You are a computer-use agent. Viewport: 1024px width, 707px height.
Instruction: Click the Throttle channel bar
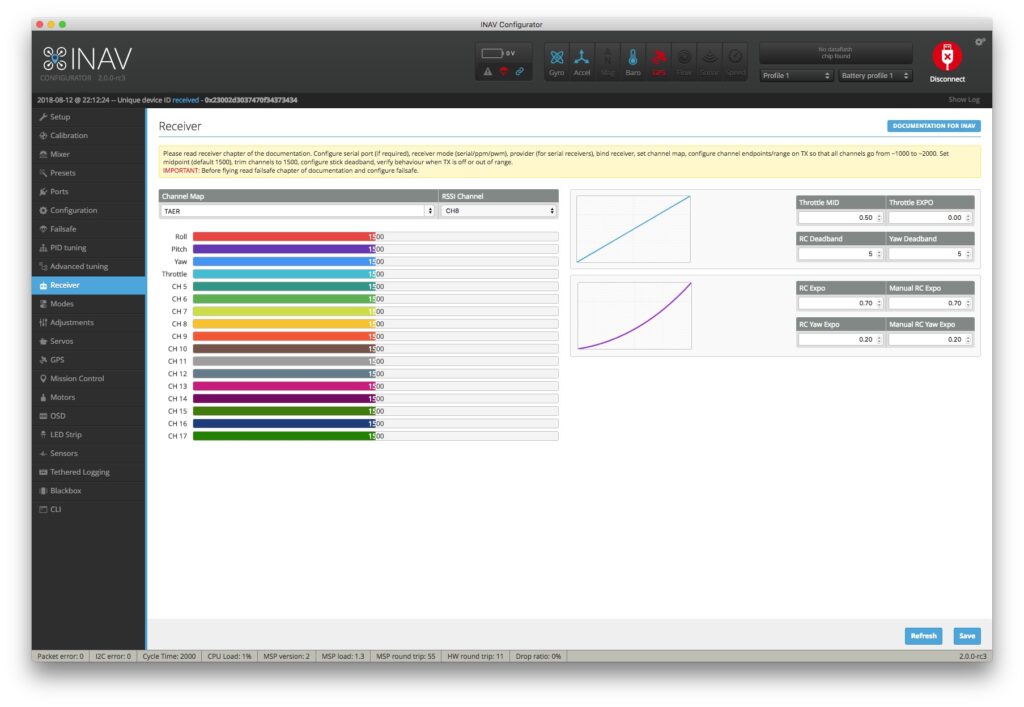375,274
